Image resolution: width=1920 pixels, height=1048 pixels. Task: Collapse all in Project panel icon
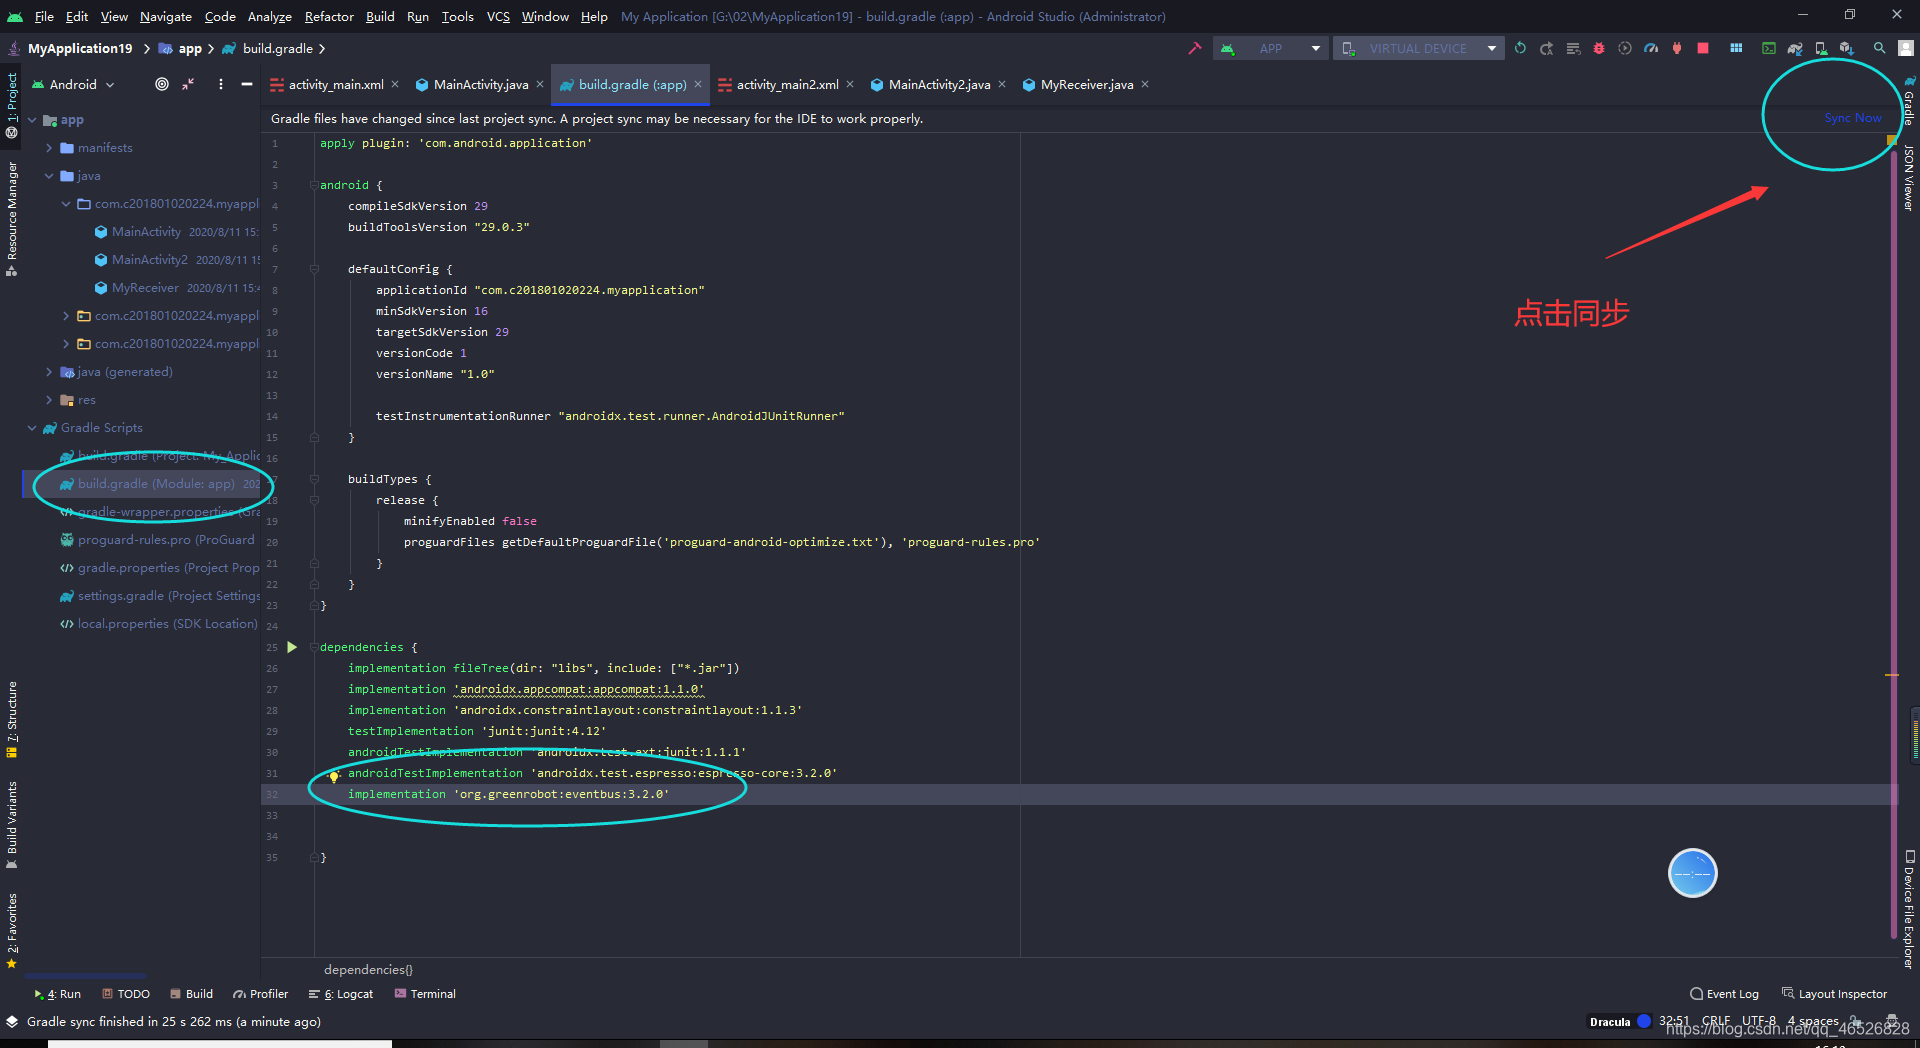[188, 84]
